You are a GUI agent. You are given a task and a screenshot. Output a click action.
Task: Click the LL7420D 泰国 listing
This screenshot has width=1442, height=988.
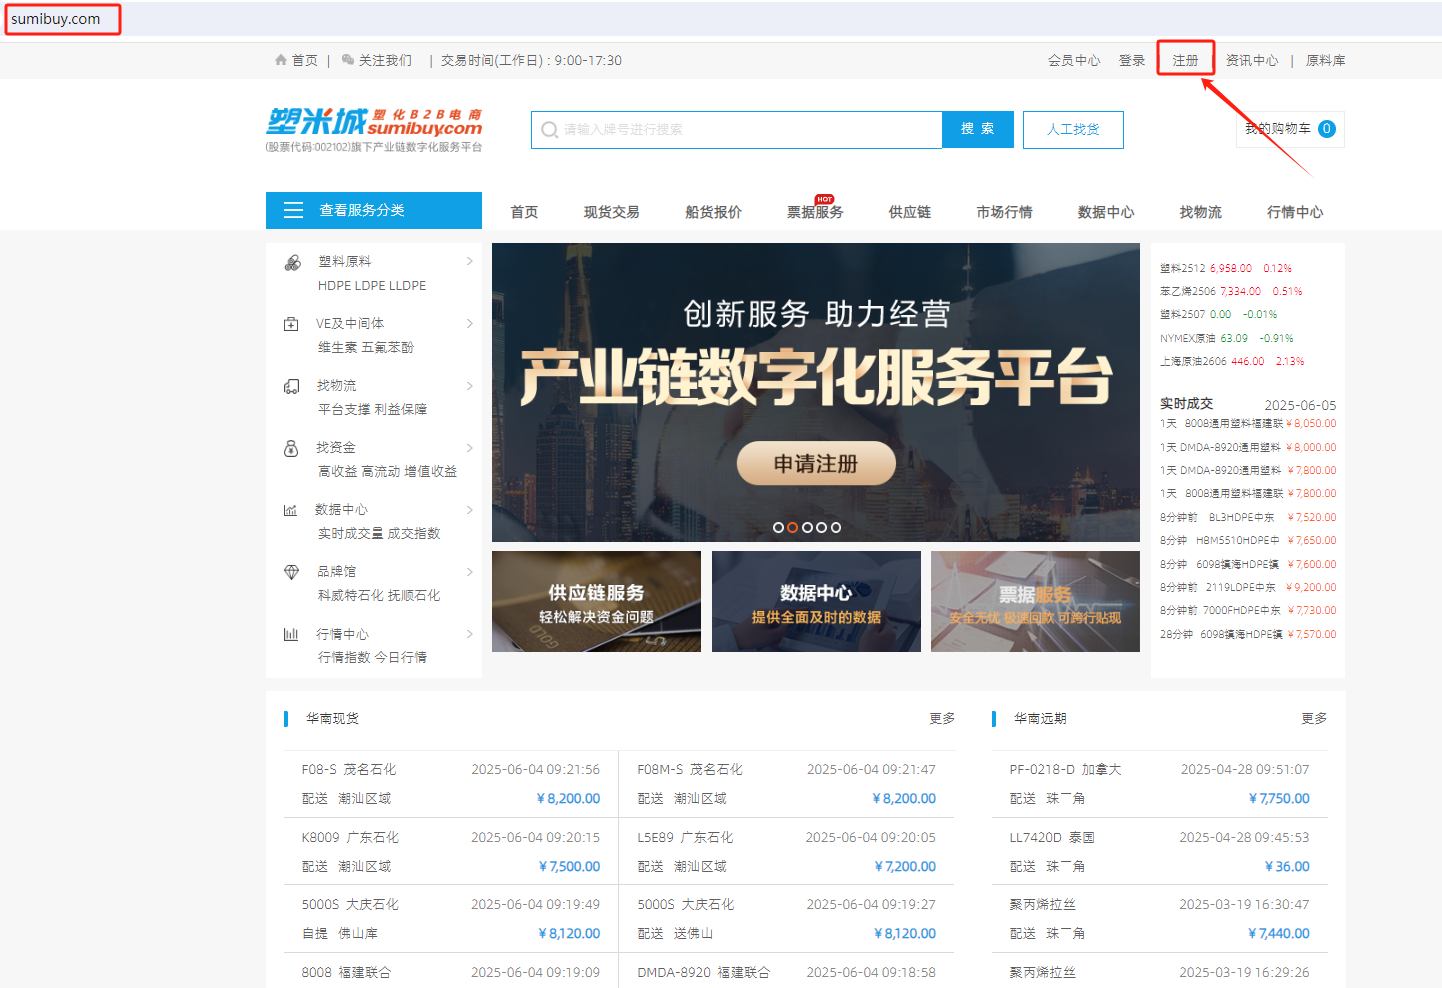click(x=1159, y=852)
